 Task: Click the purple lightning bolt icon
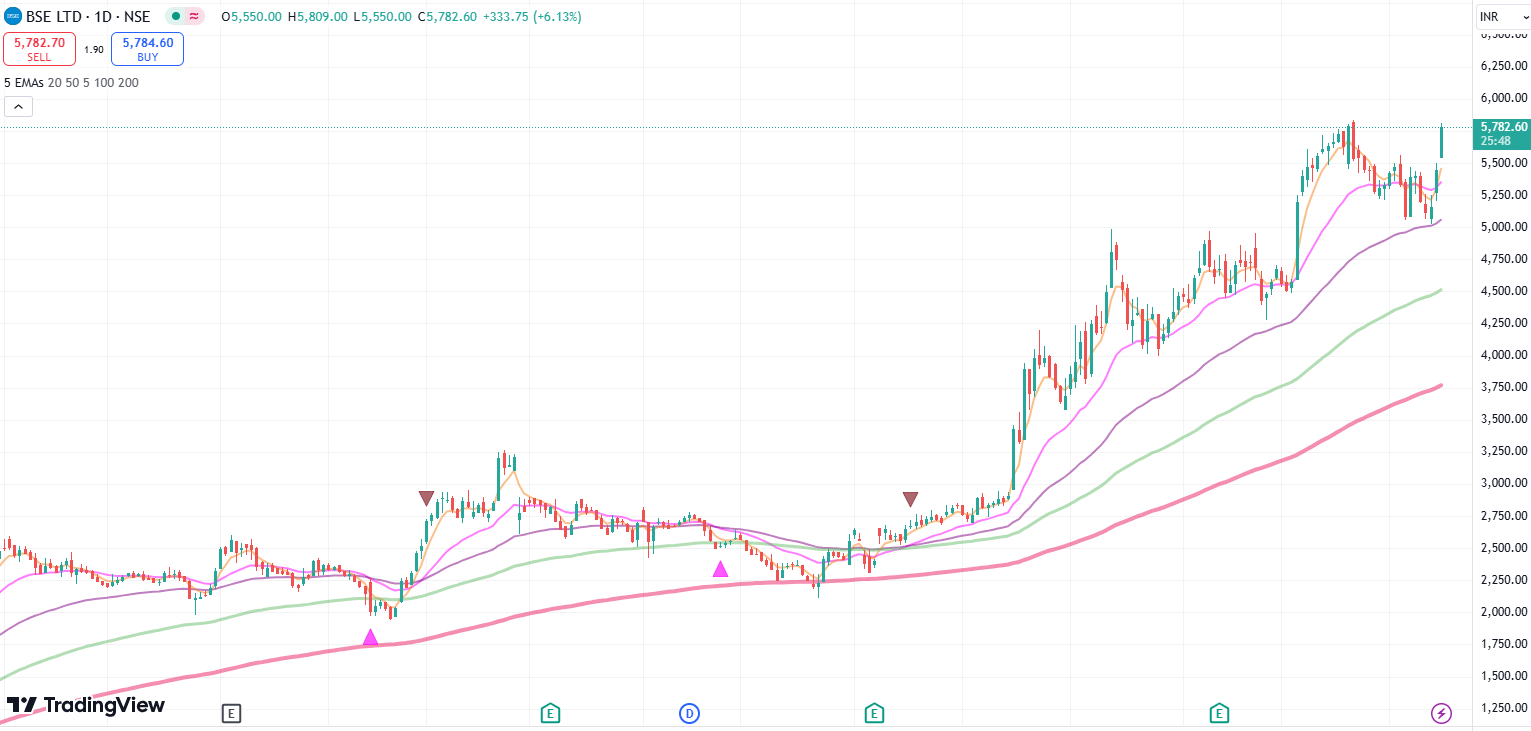pyautogui.click(x=1441, y=713)
